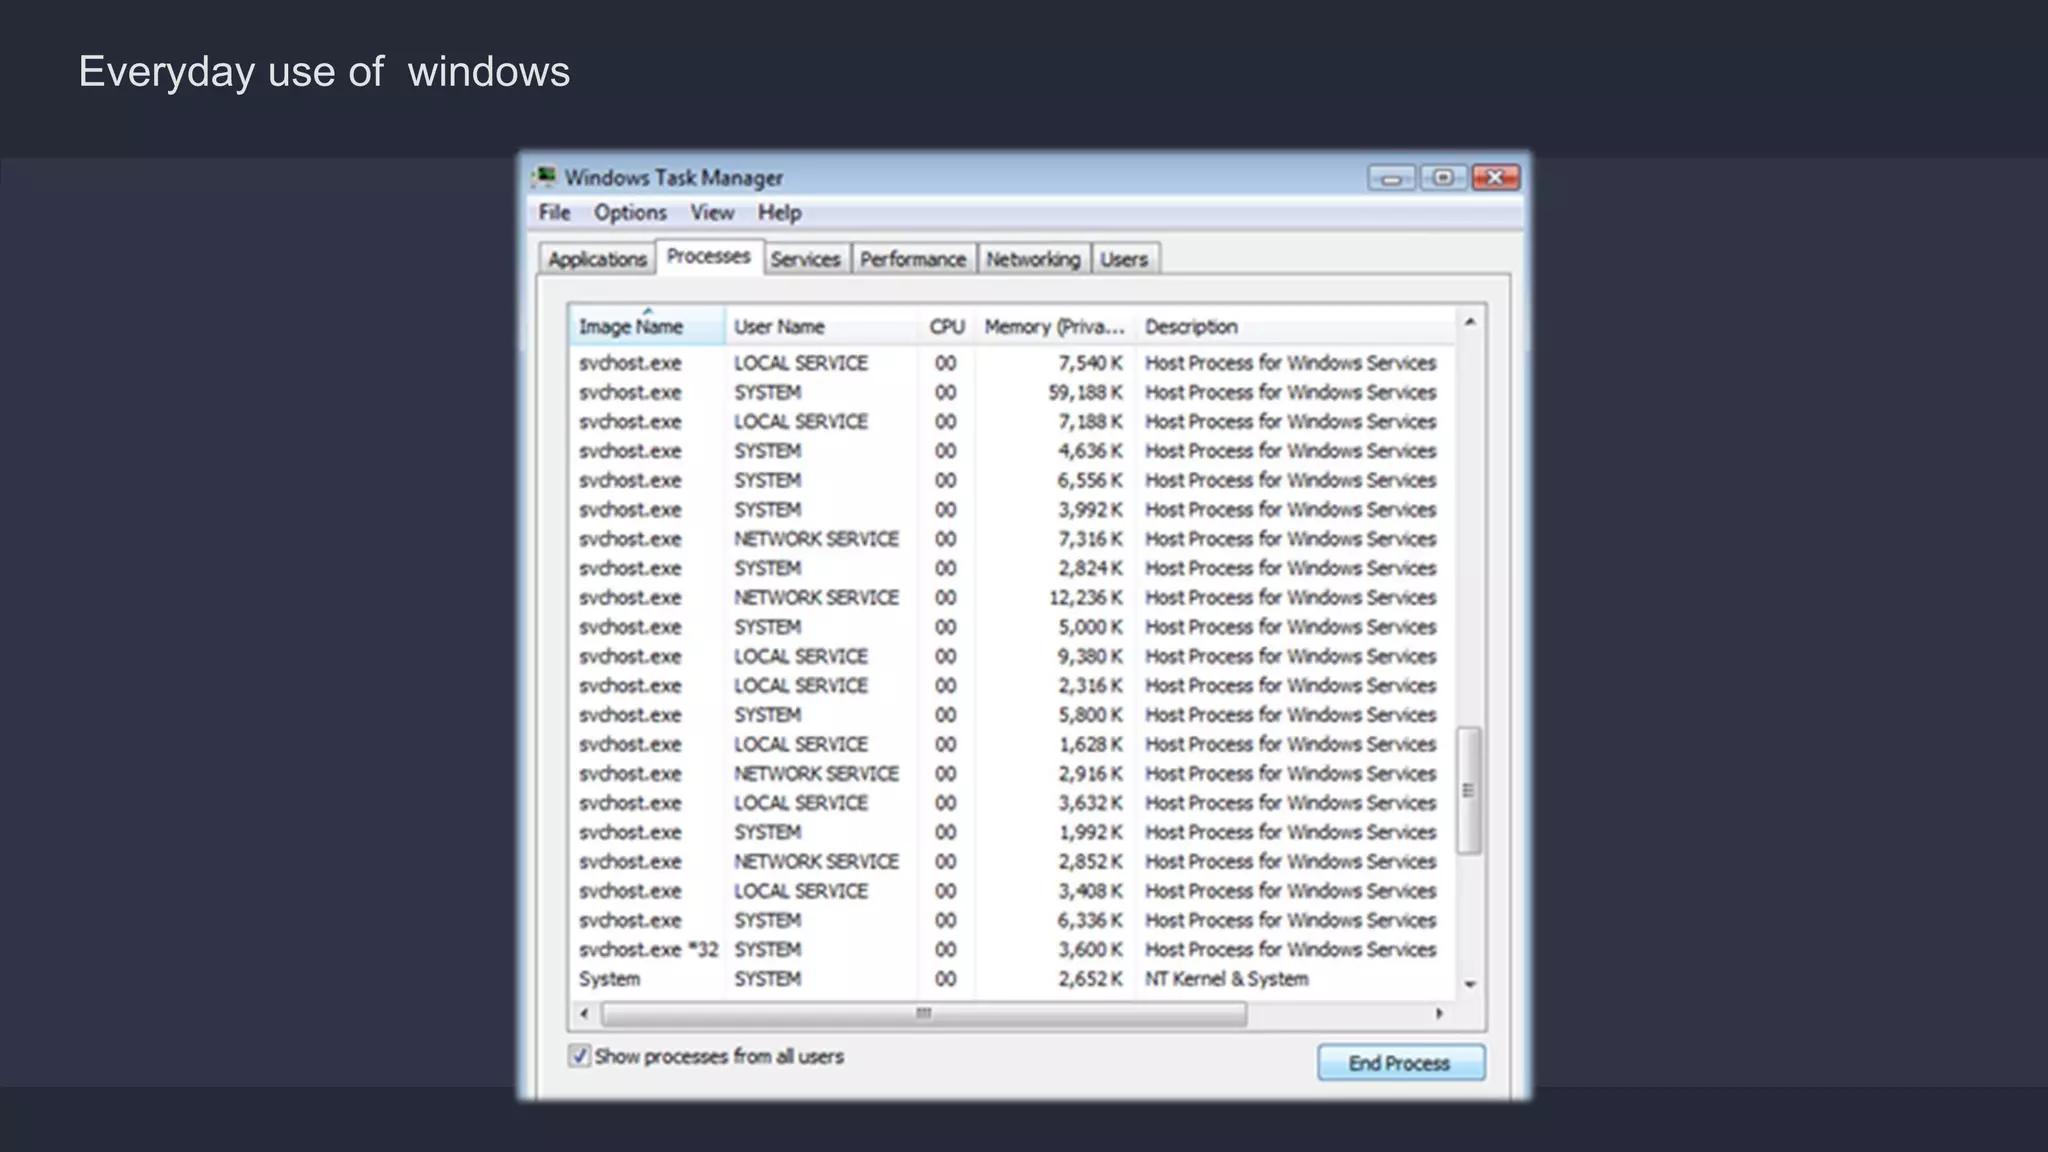Maximize the Windows Task Manager window

(x=1443, y=178)
